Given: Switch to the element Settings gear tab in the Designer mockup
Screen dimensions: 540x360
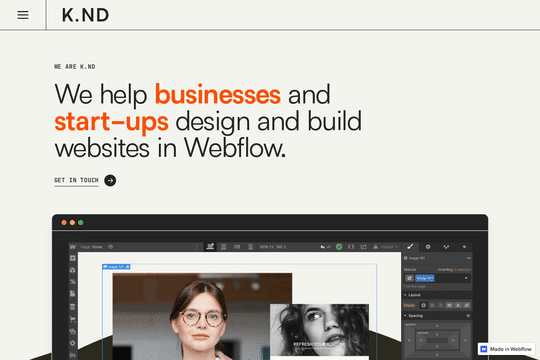Looking at the screenshot, I should coord(428,247).
